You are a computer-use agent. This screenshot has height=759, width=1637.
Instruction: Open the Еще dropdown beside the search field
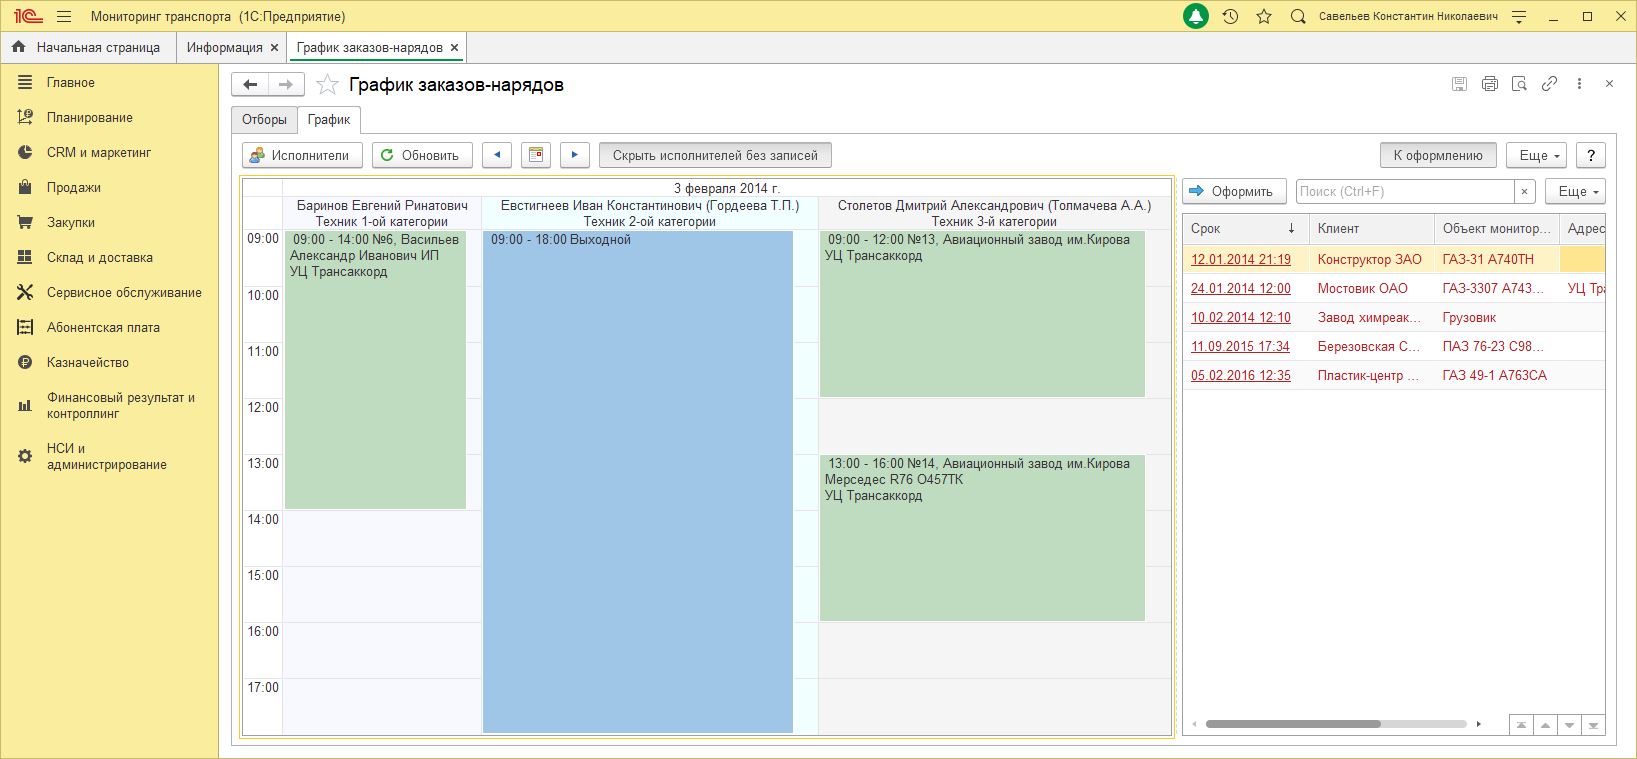[1575, 191]
